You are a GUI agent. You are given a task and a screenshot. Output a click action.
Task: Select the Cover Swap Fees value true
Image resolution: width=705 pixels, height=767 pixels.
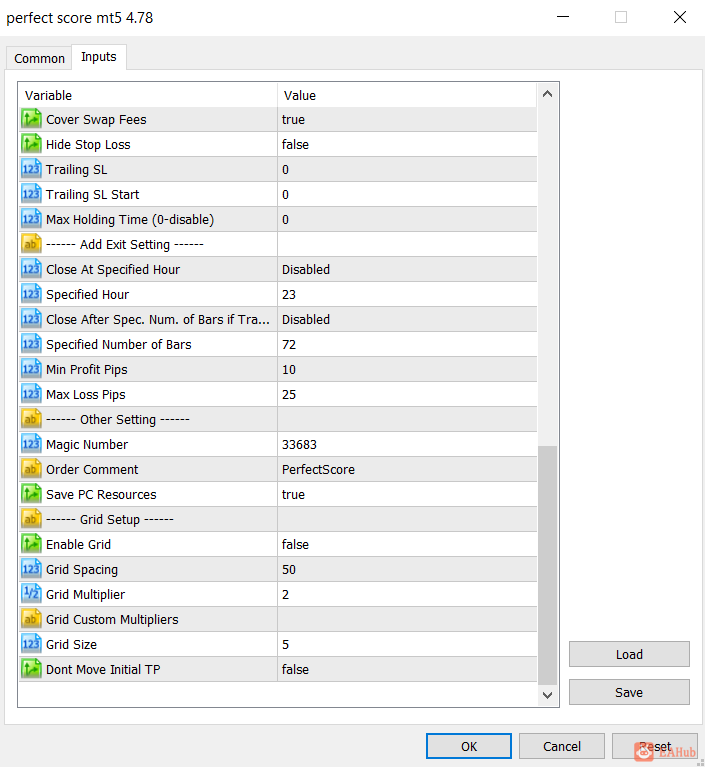click(407, 119)
